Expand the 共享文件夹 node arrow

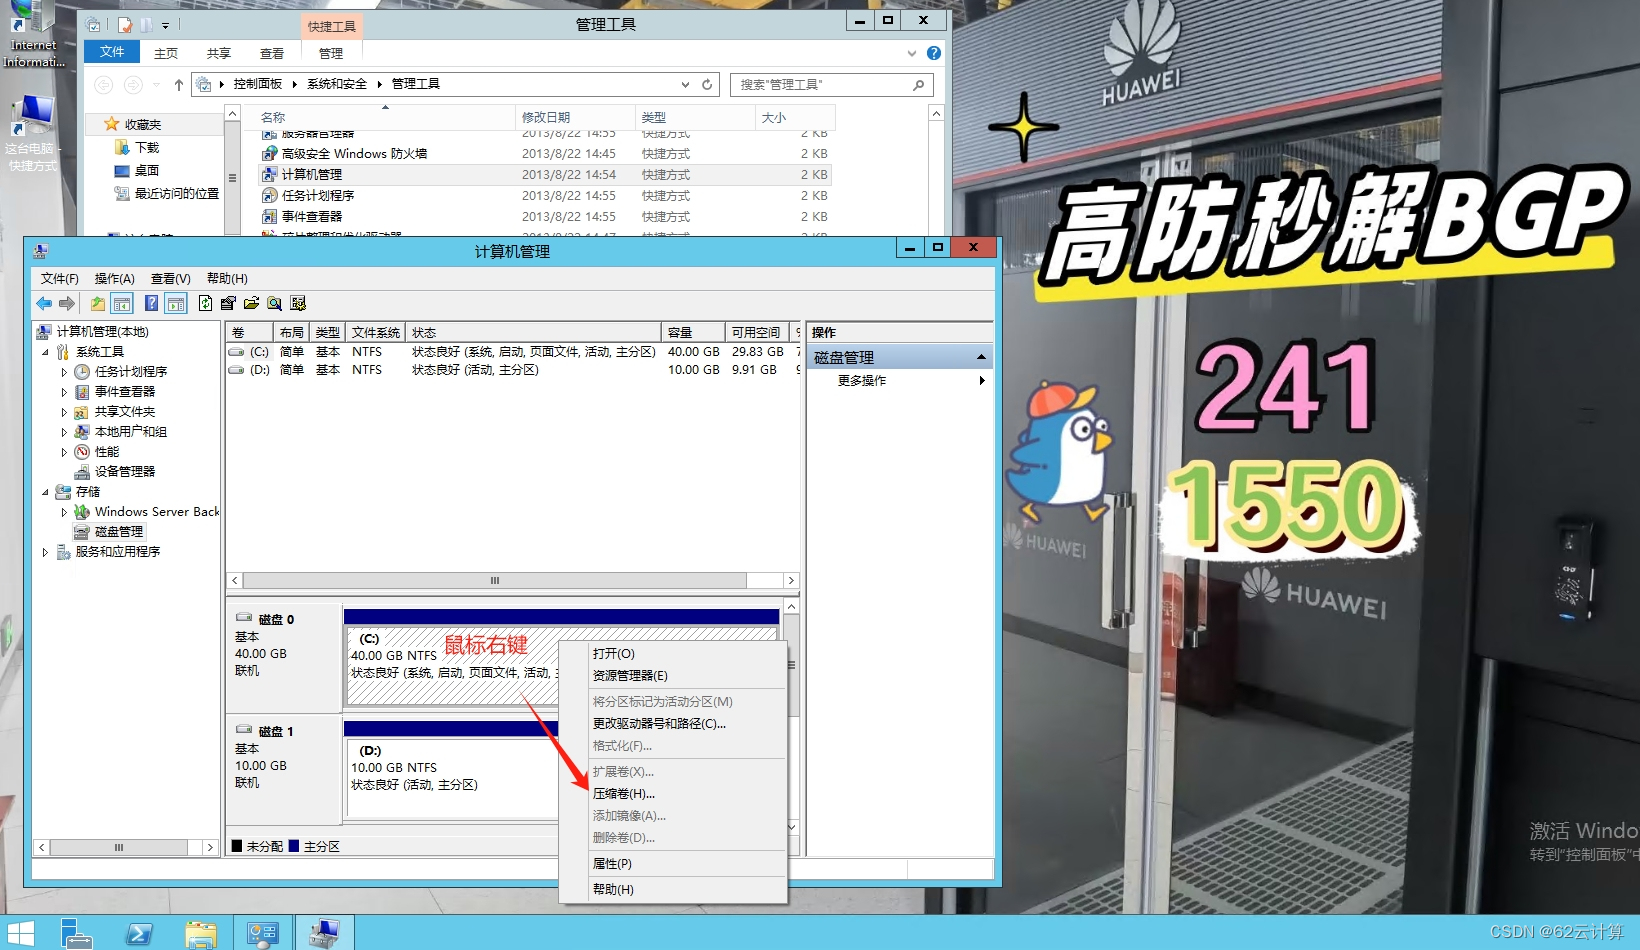(64, 412)
